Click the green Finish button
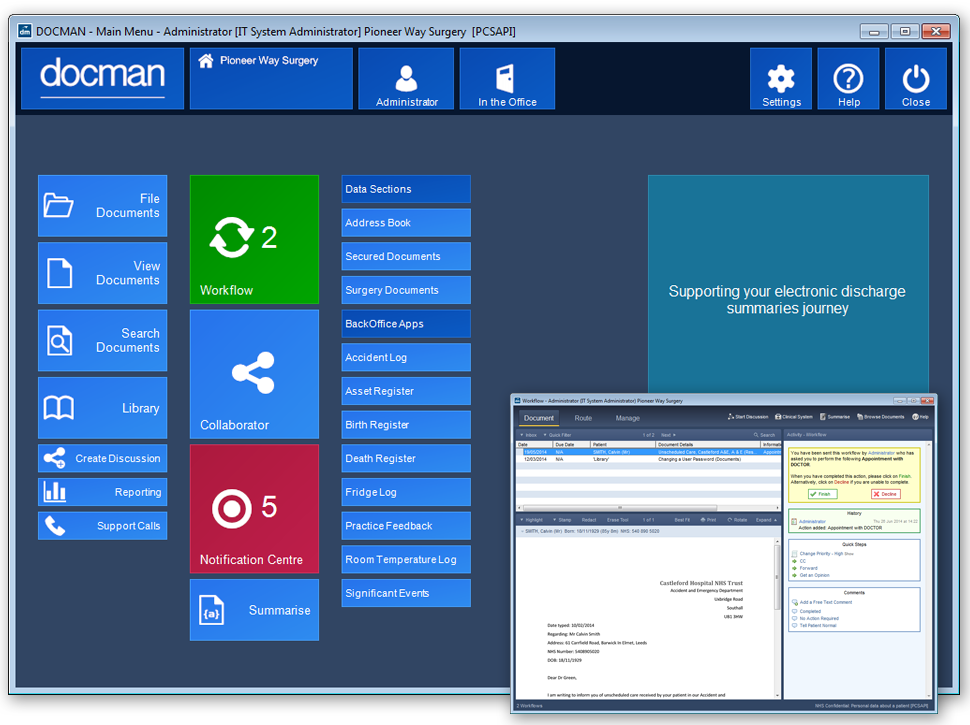 coord(822,494)
